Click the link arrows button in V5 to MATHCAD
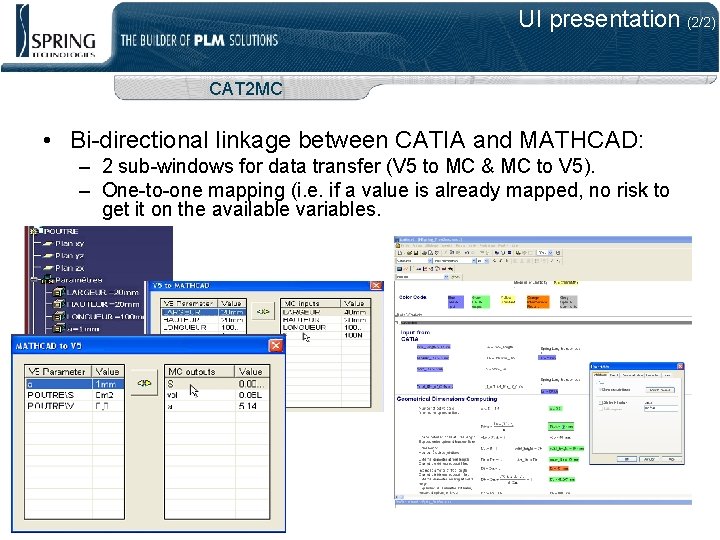This screenshot has height=540, width=720. [x=263, y=312]
